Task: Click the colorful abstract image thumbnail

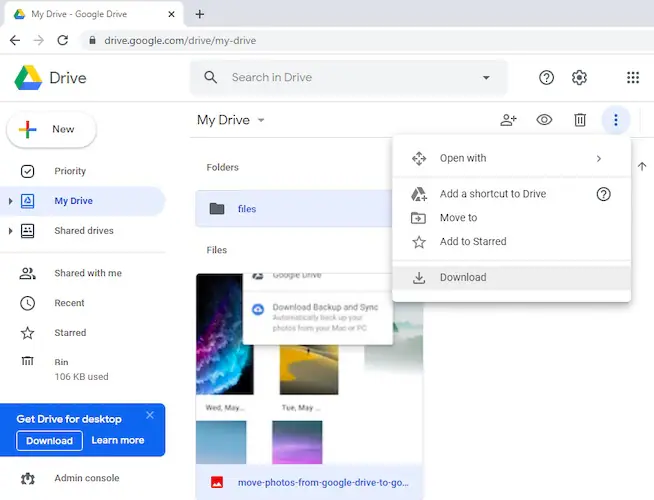Action: pyautogui.click(x=224, y=334)
